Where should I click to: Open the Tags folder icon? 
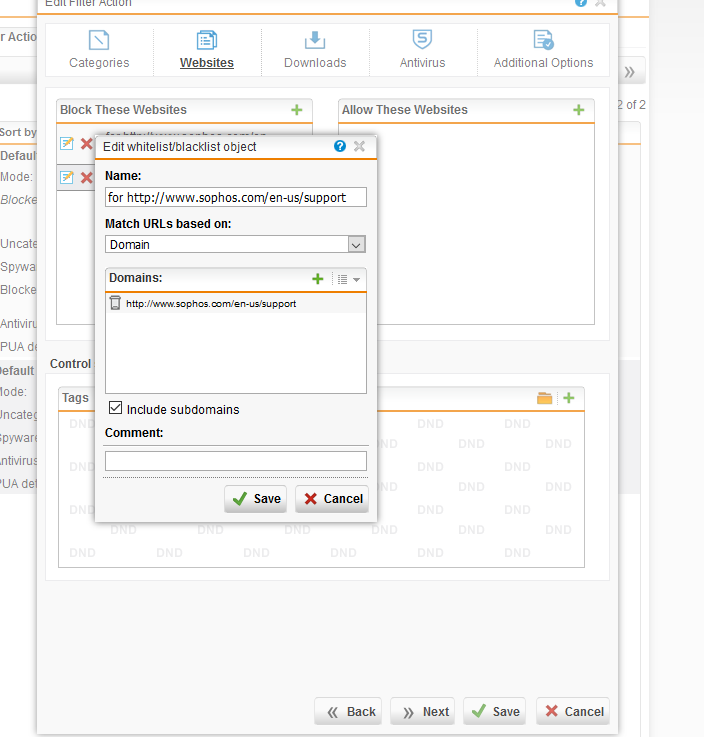544,398
